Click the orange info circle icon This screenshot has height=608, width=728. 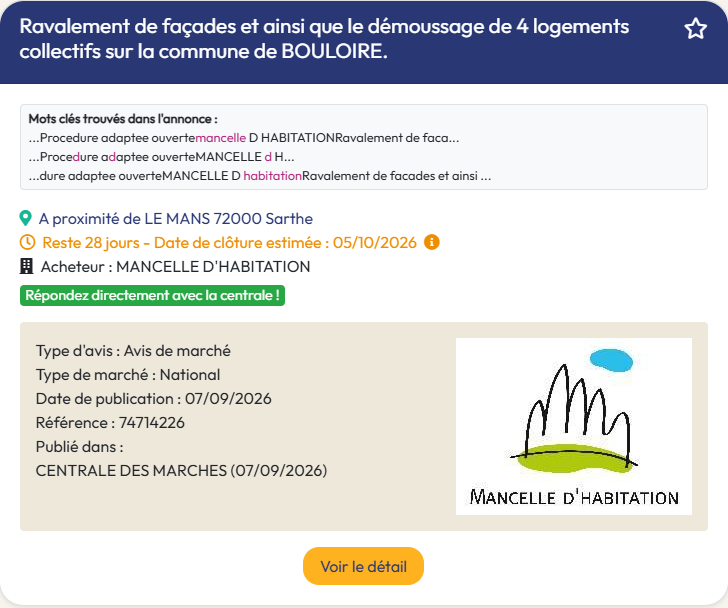coord(432,242)
